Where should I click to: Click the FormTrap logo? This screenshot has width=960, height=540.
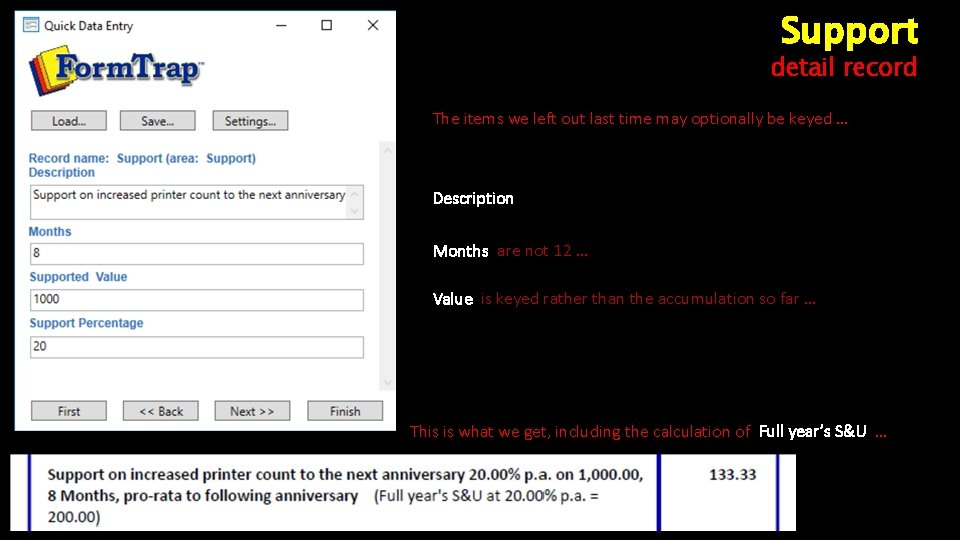(x=116, y=70)
